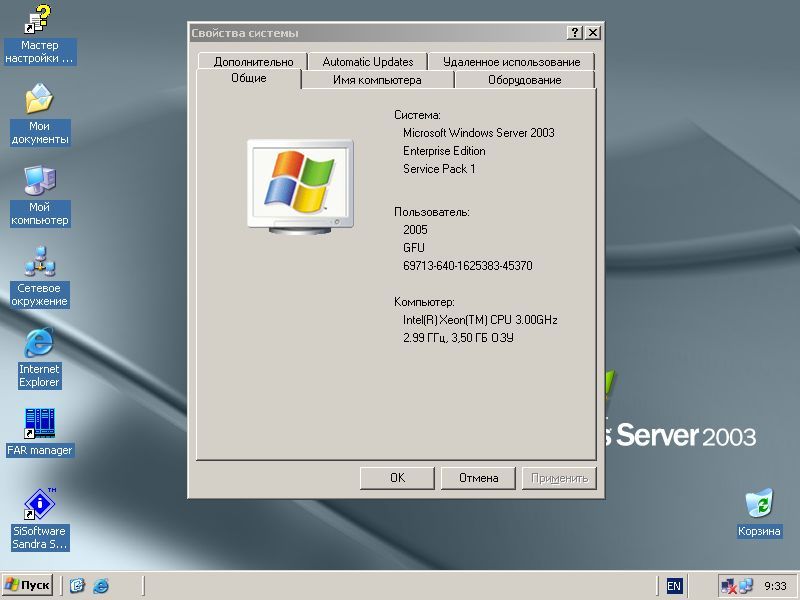Open the Automatic Updates tab

point(368,62)
